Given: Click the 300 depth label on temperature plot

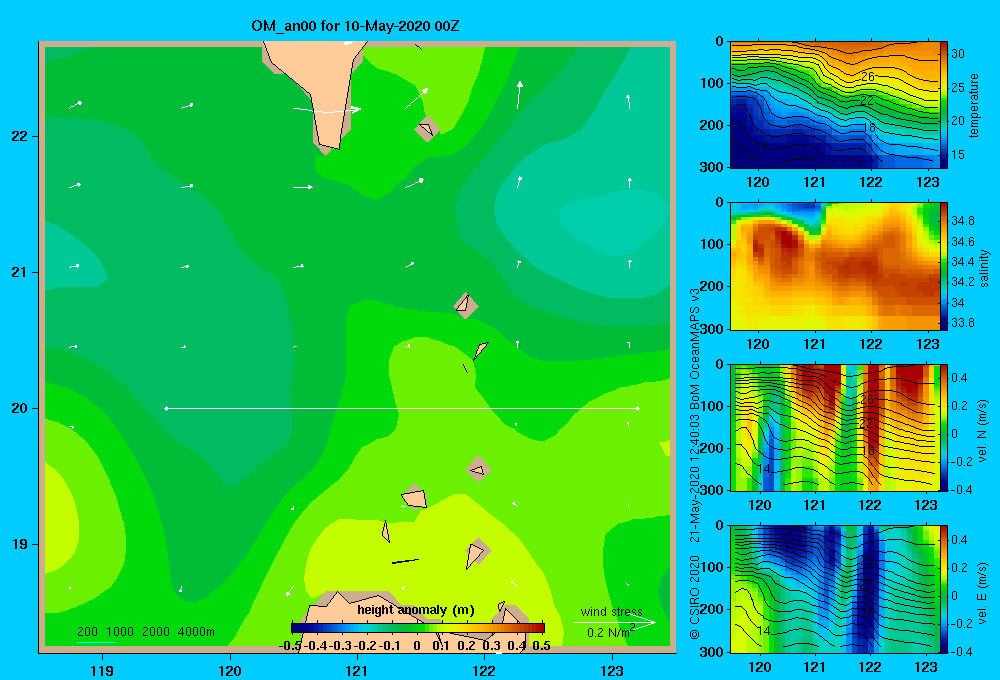Looking at the screenshot, I should (712, 167).
